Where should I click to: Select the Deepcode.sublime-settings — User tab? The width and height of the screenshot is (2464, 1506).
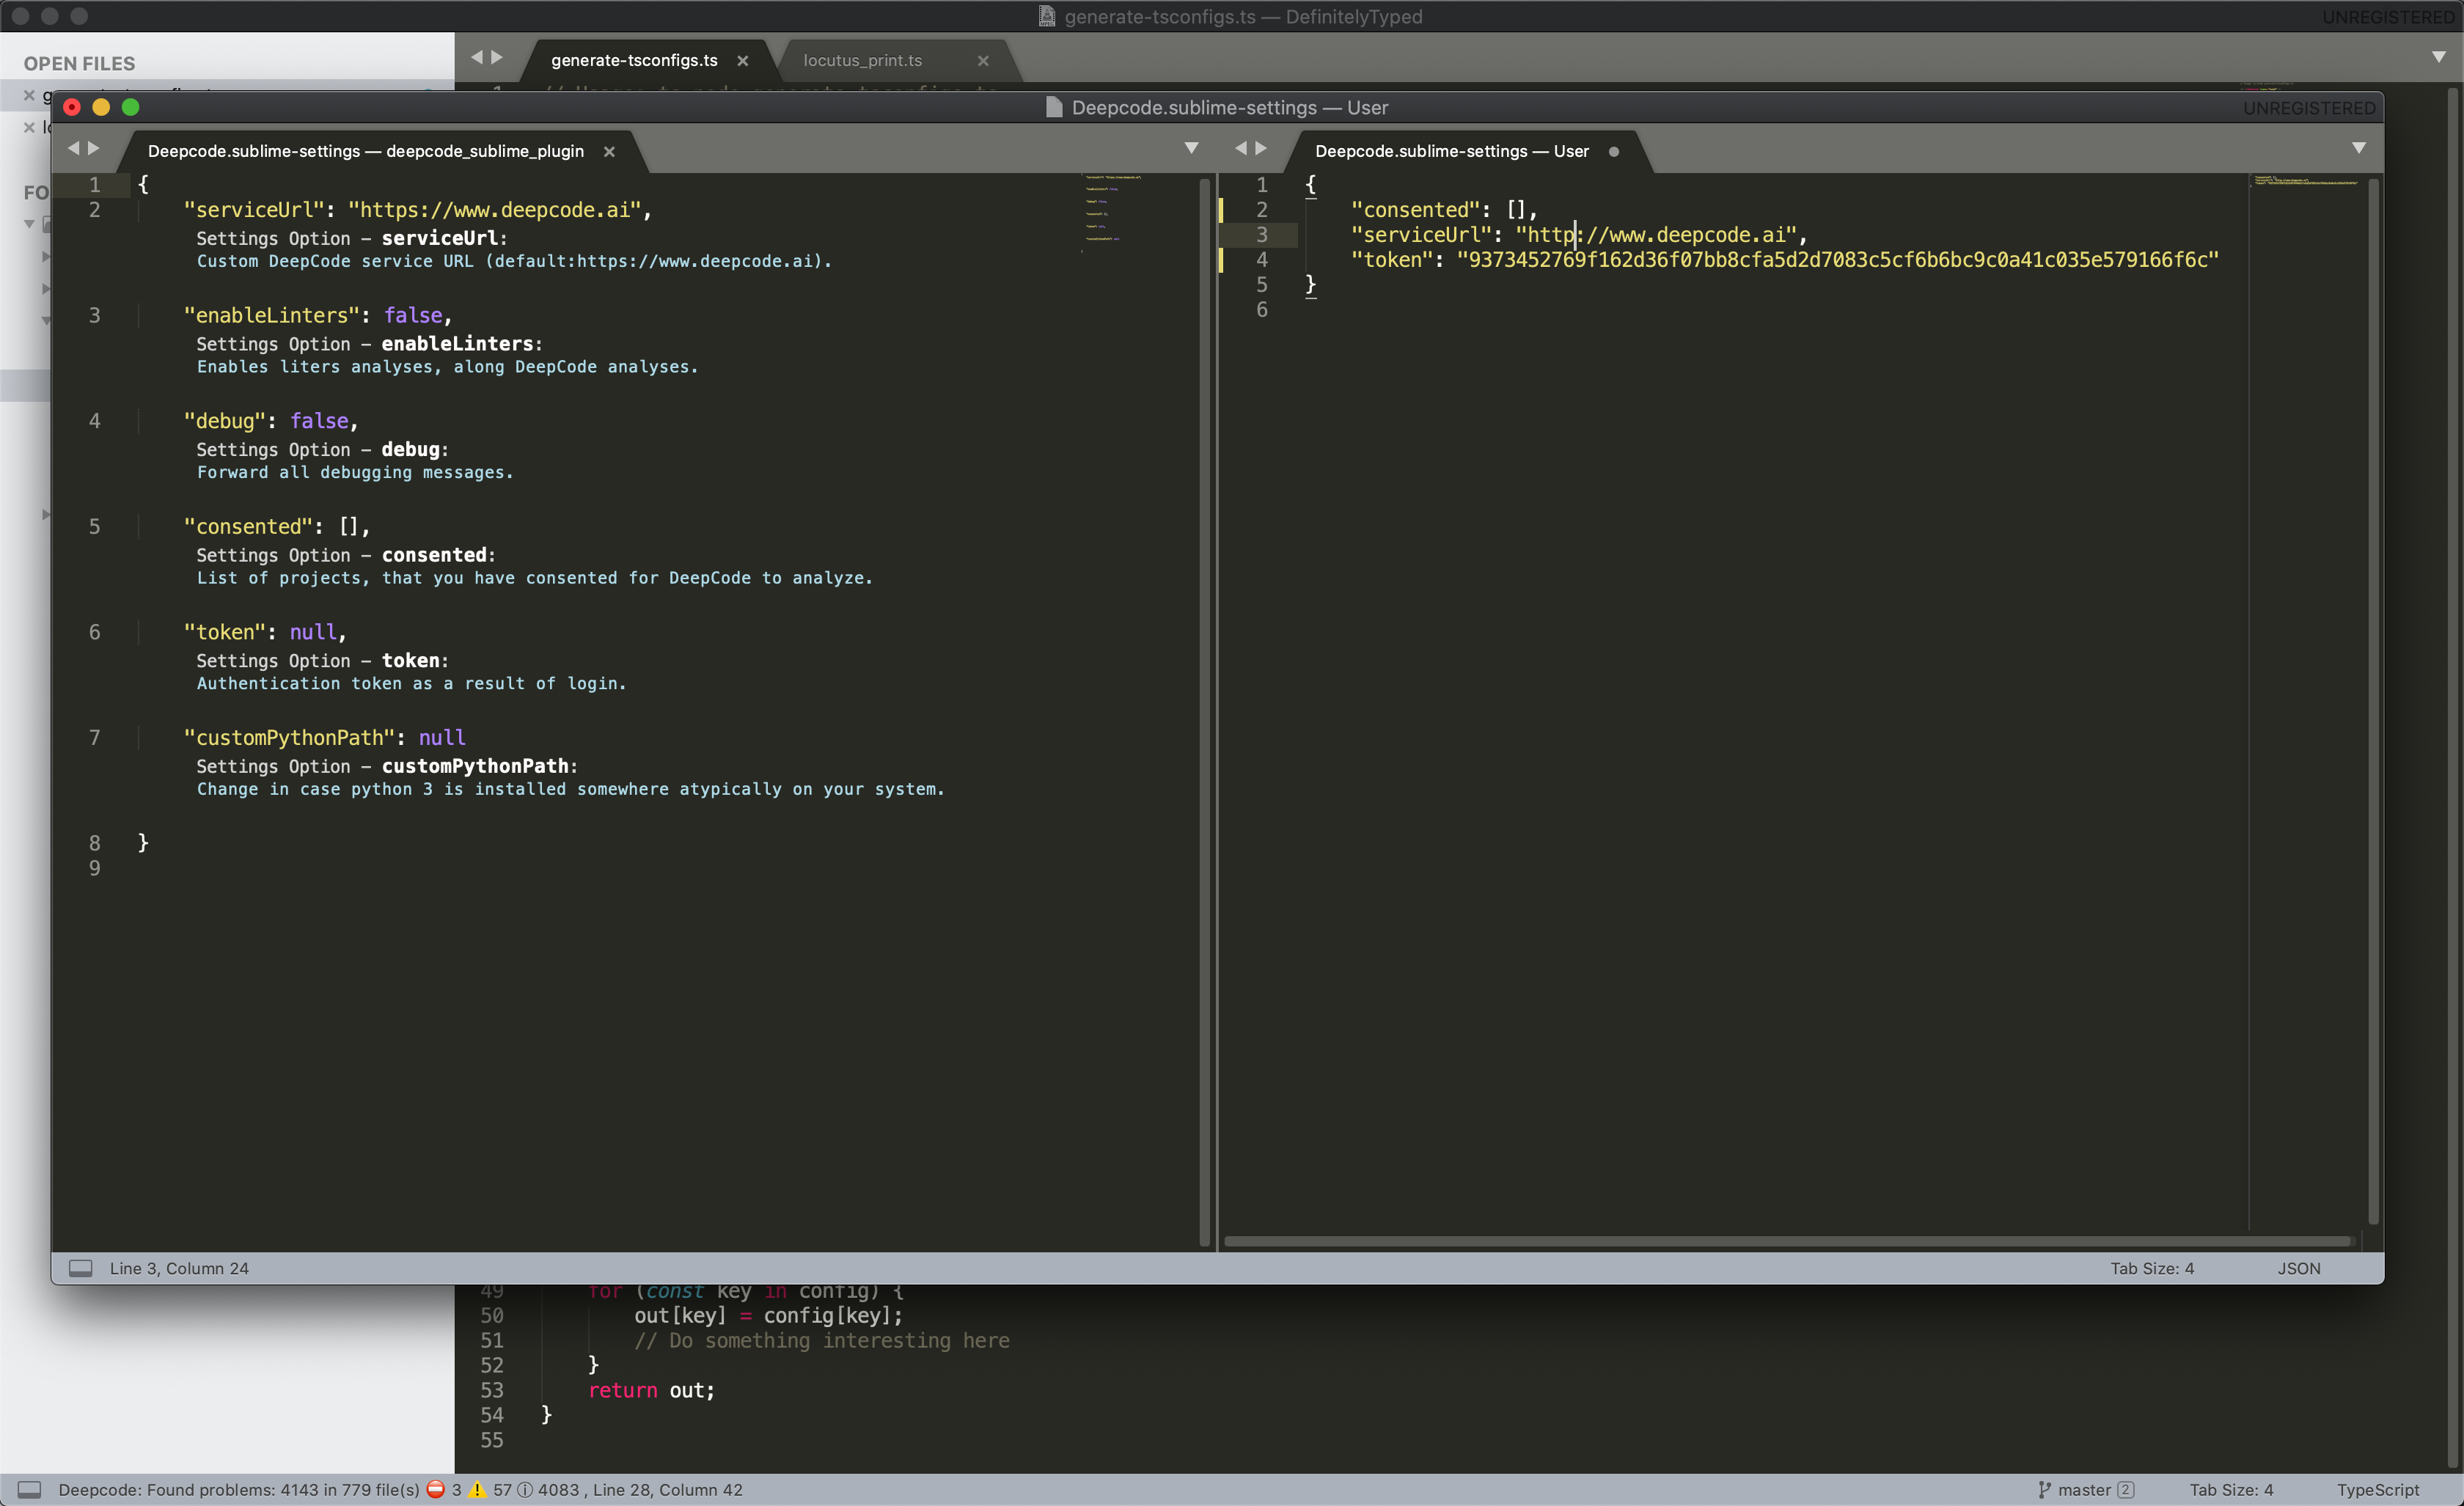pyautogui.click(x=1452, y=151)
